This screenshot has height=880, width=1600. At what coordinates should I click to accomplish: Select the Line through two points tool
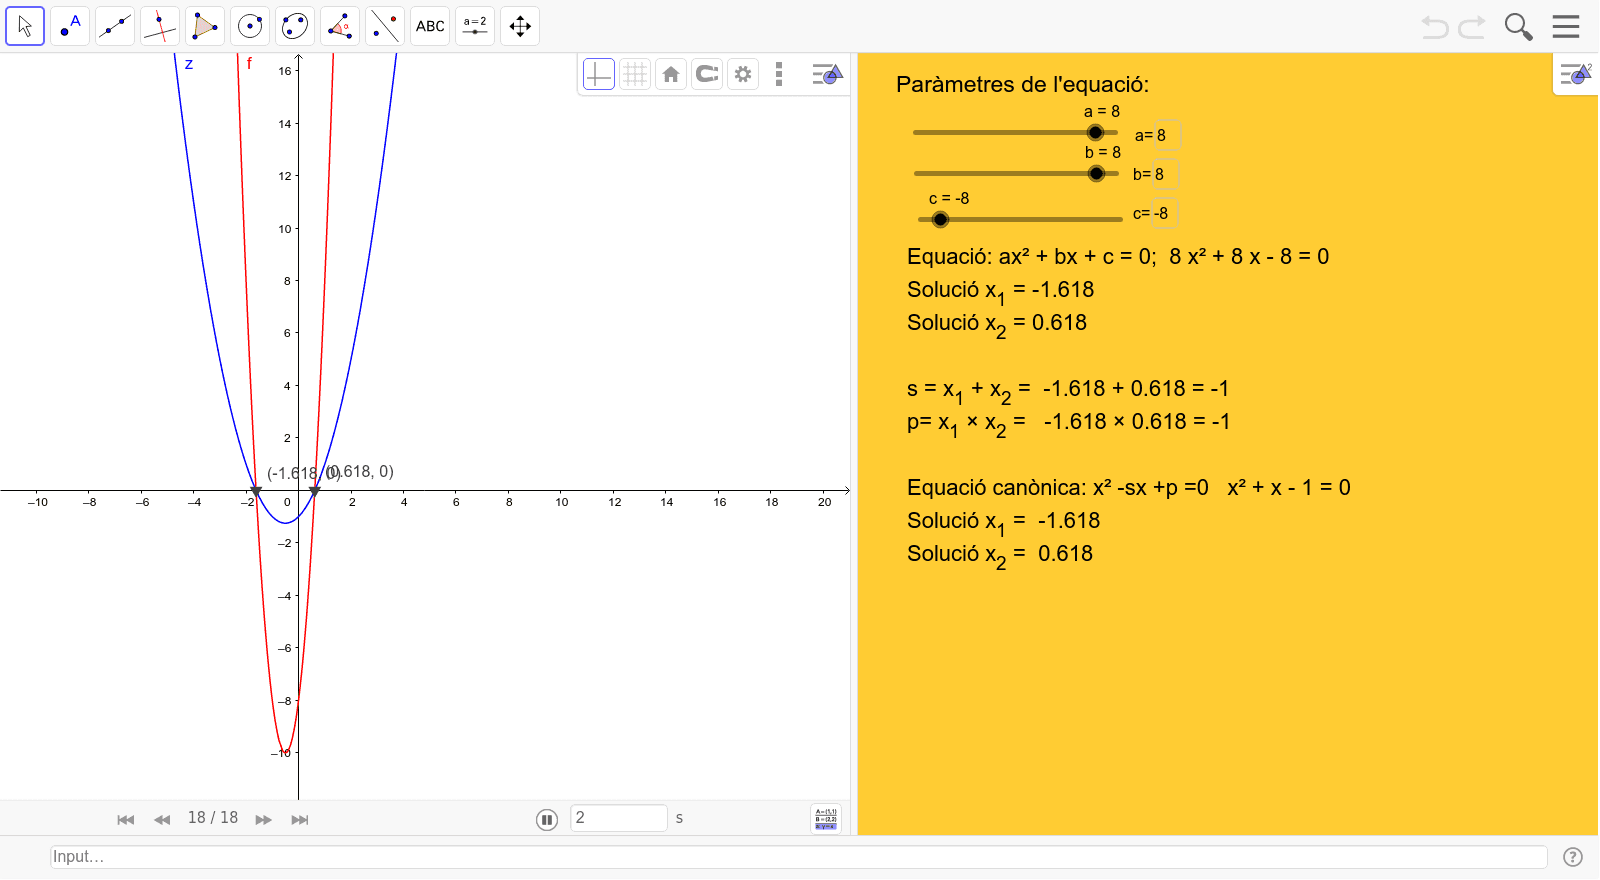(x=115, y=26)
